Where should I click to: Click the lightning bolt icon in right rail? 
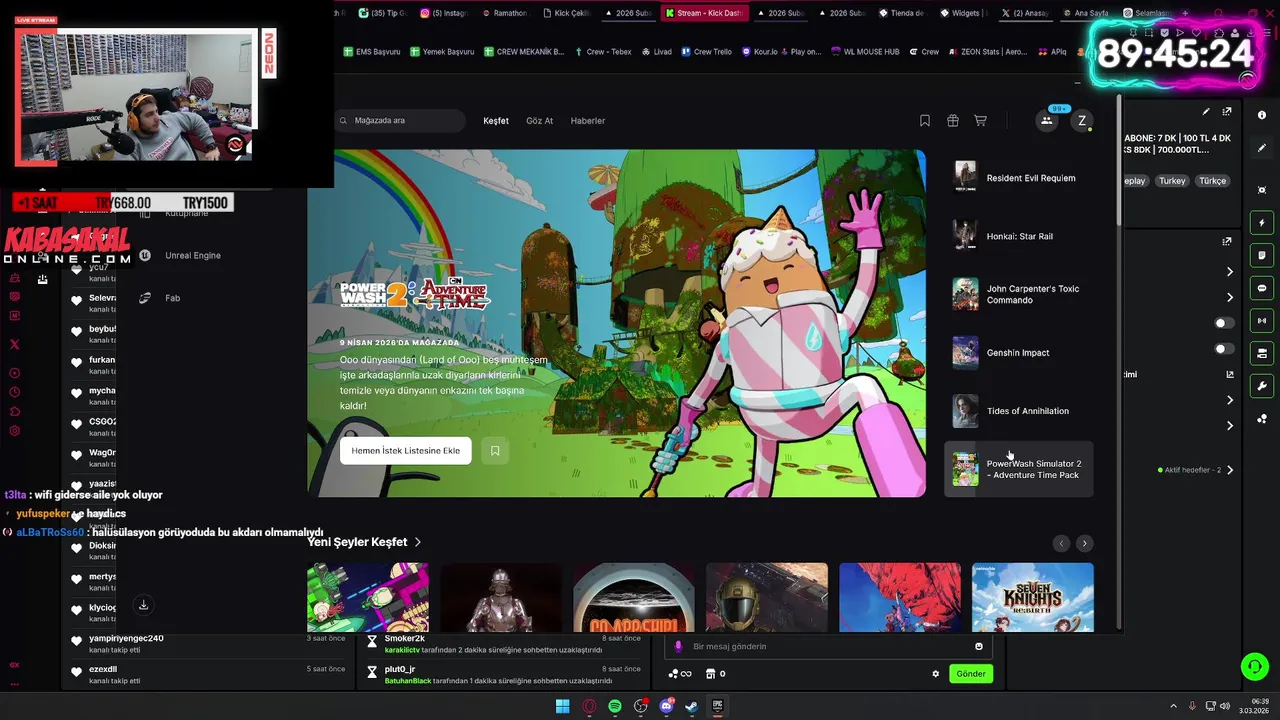(x=1262, y=223)
